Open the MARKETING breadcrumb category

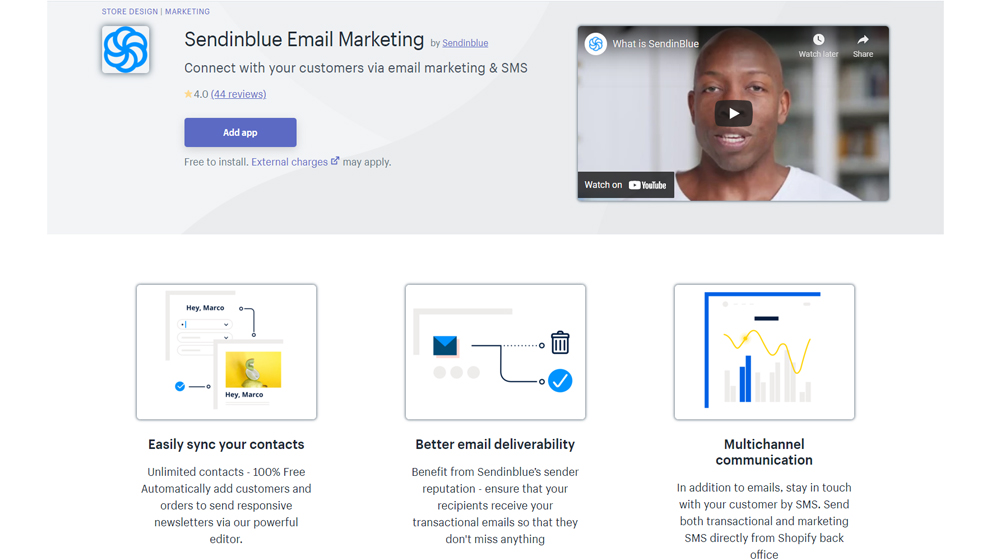(x=188, y=11)
